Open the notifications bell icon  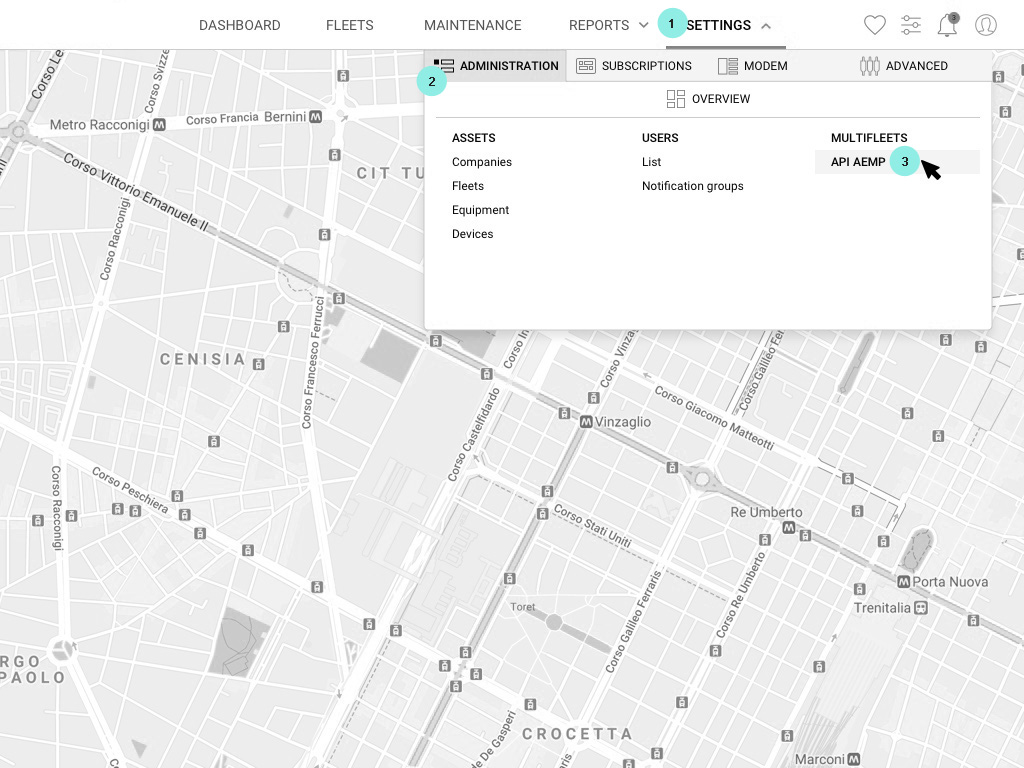tap(948, 25)
